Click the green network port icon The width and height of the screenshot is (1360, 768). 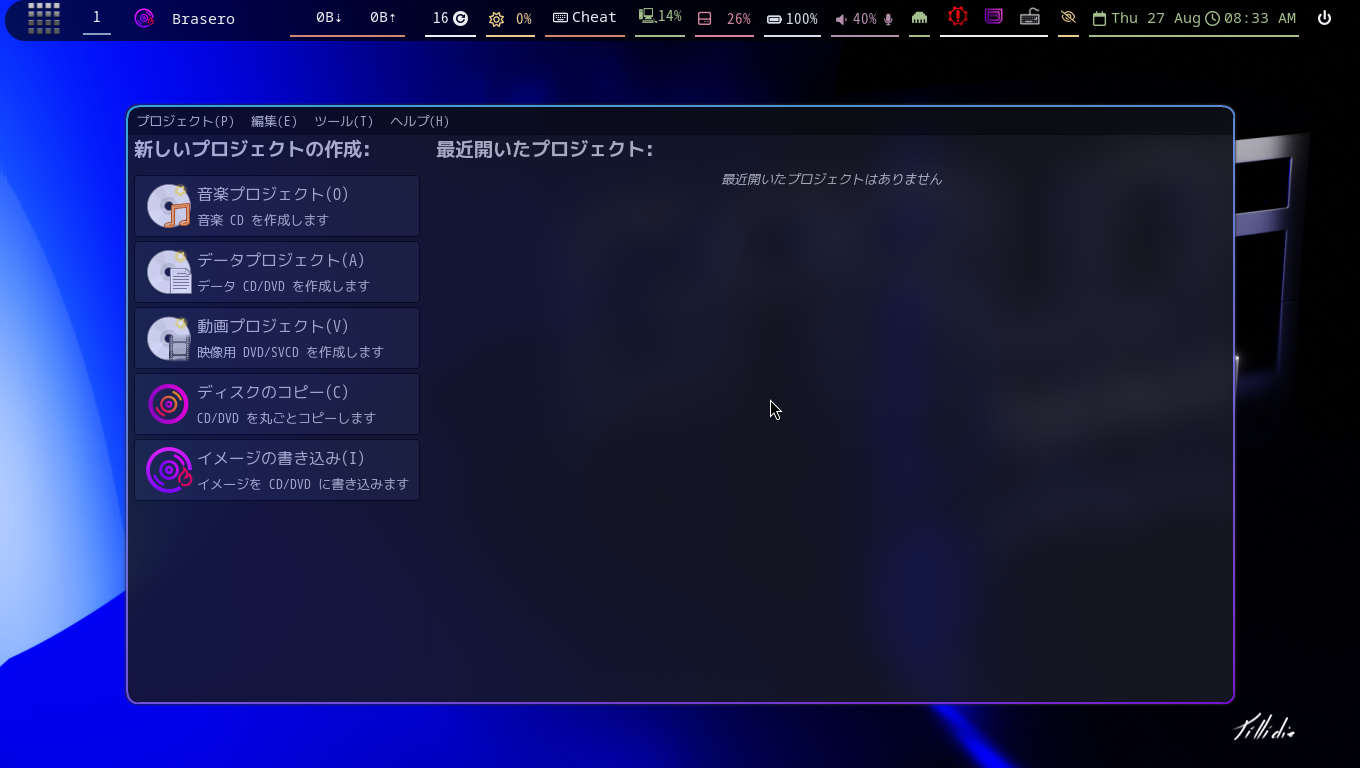pyautogui.click(x=919, y=18)
